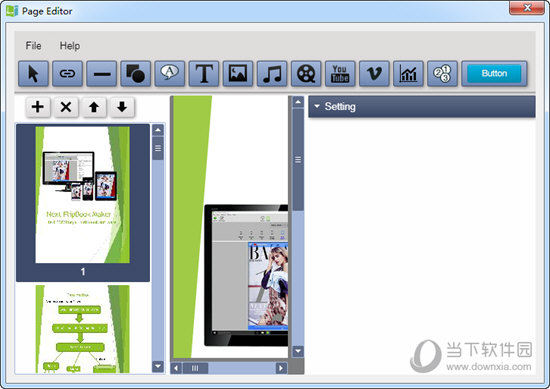Insert a chart with the graph tool
Image resolution: width=550 pixels, height=389 pixels.
[408, 74]
